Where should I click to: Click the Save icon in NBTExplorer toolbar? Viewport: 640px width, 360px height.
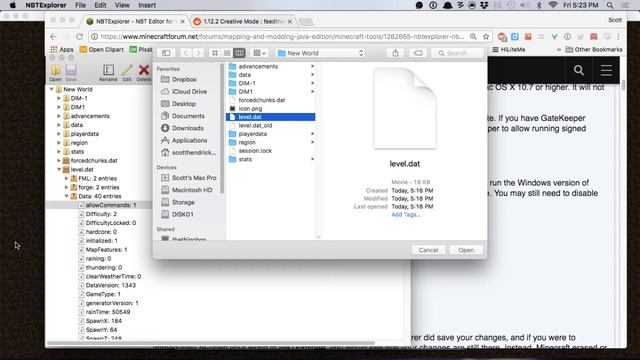pos(71,71)
